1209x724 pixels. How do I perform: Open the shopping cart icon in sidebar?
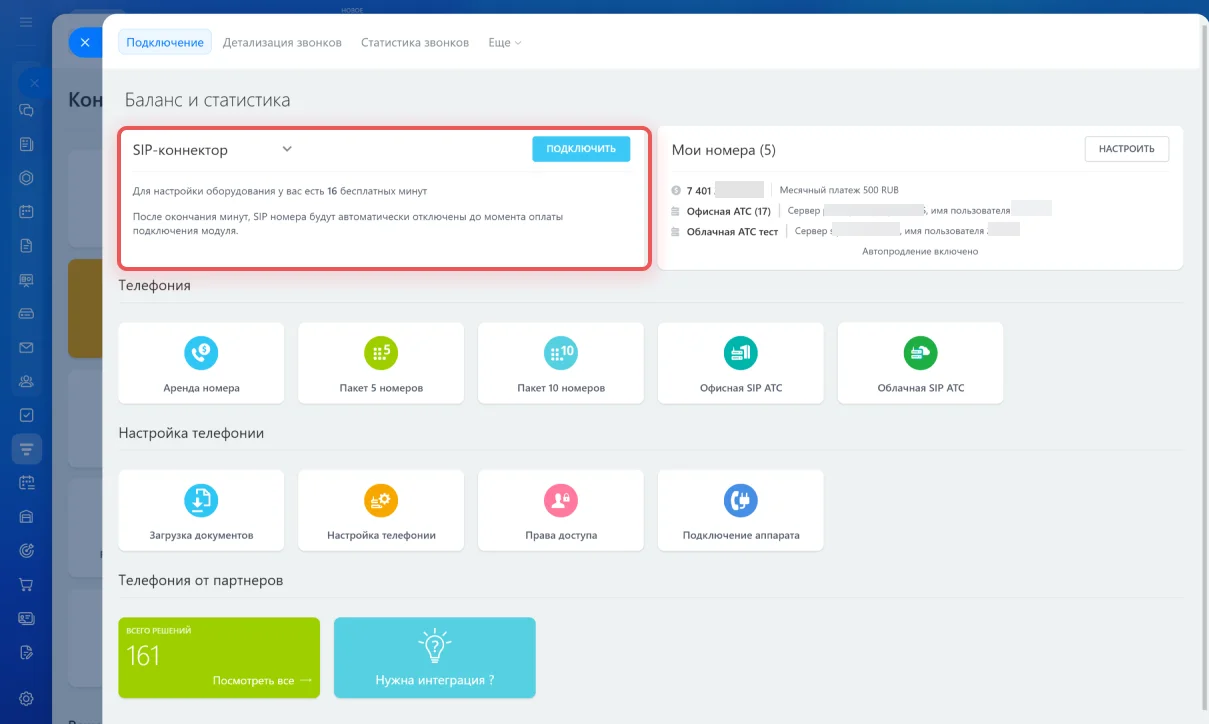coord(27,584)
